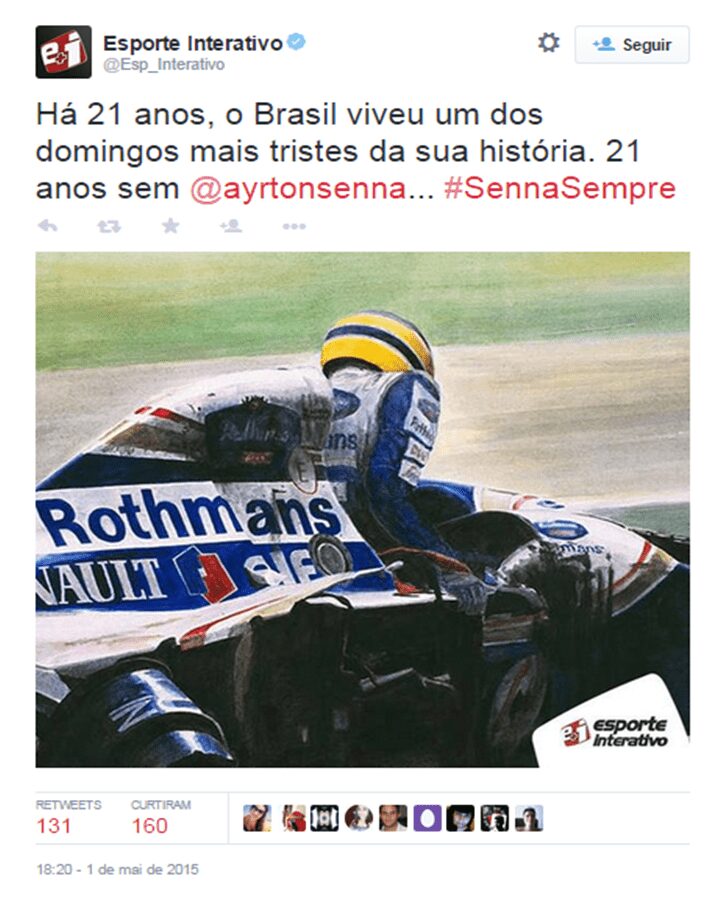The height and width of the screenshot is (897, 726).
Task: Click the reply arrow icon
Action: click(47, 226)
